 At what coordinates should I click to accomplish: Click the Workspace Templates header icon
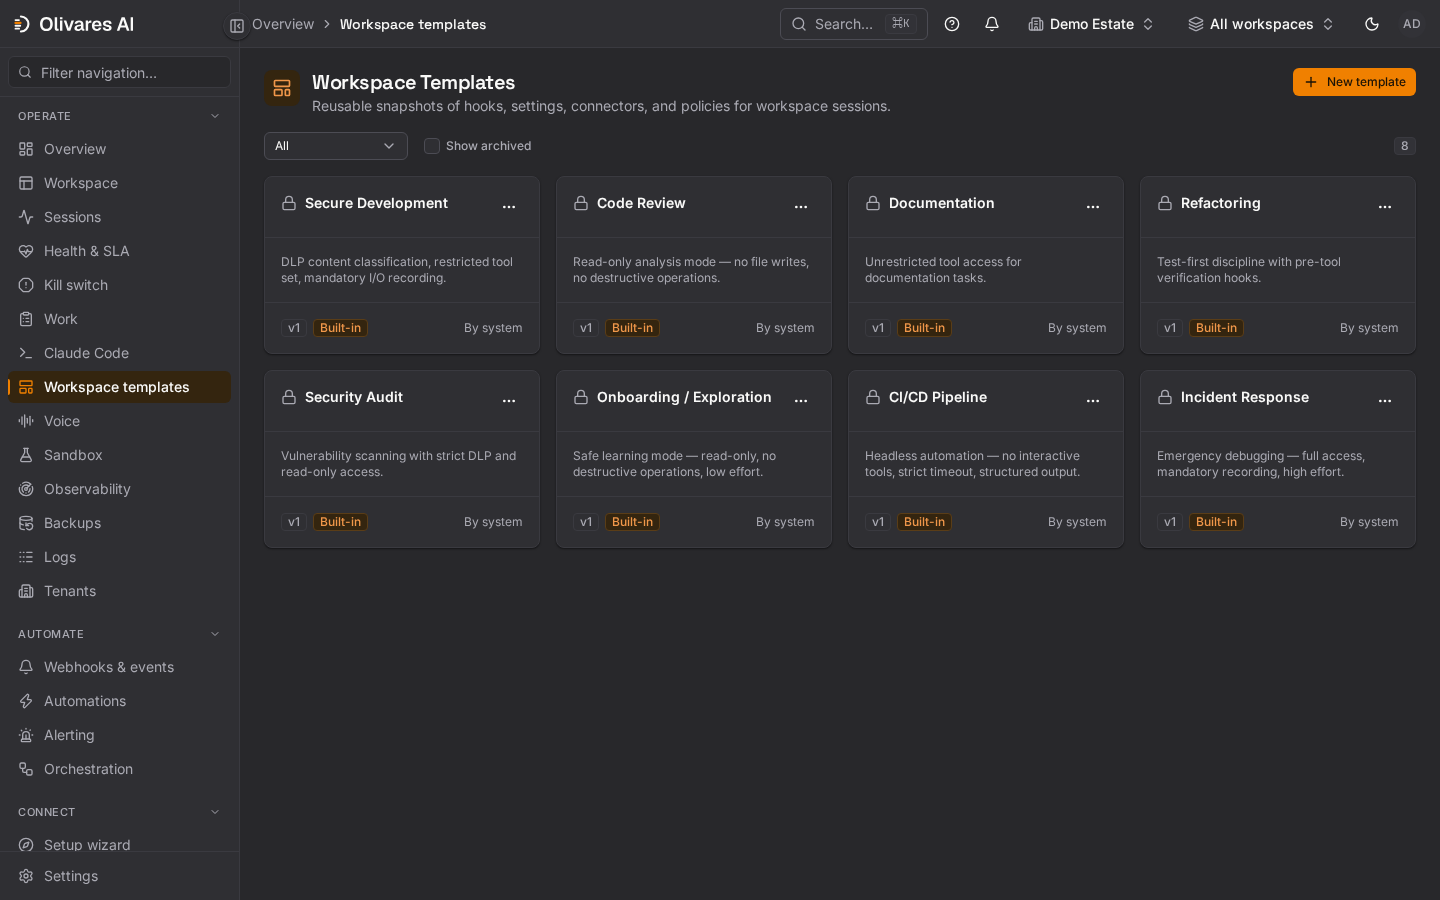(x=282, y=88)
